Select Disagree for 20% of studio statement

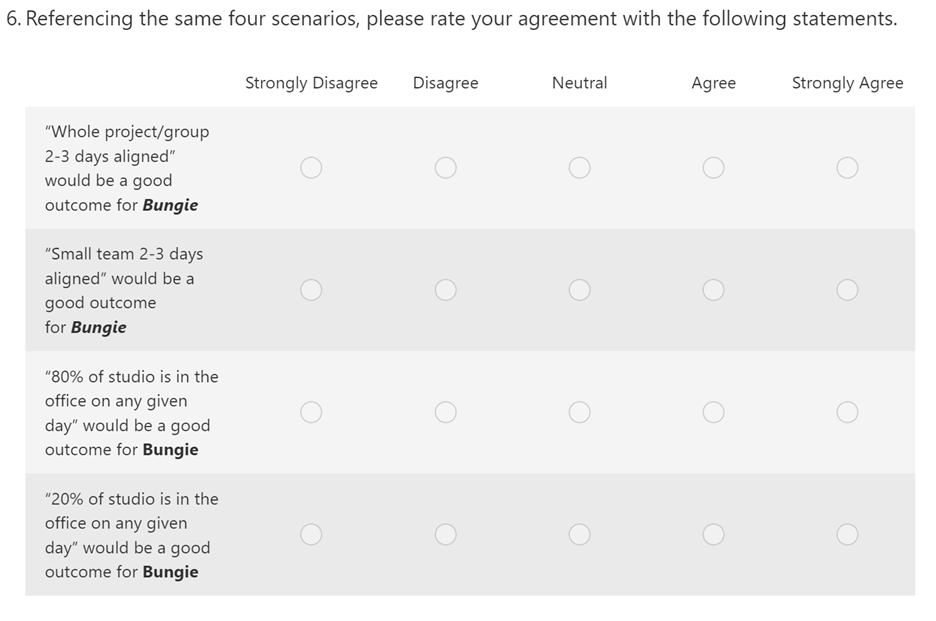pyautogui.click(x=445, y=534)
